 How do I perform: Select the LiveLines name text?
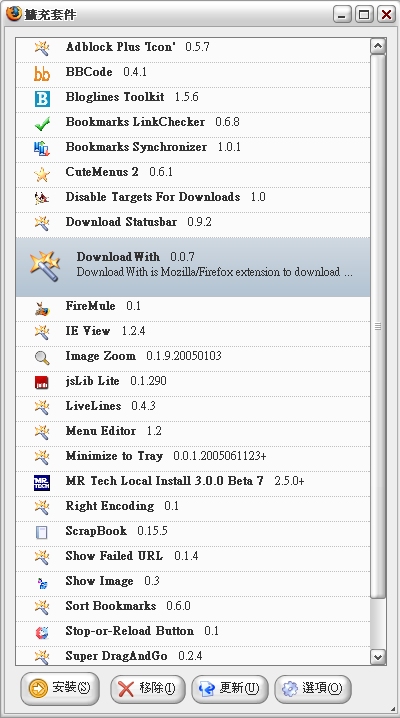coord(93,406)
